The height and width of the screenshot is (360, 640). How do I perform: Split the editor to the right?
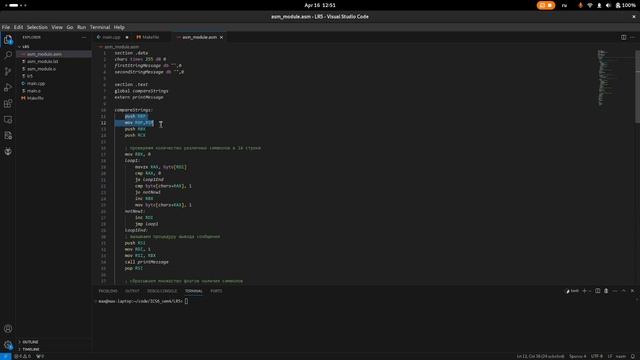(x=623, y=37)
